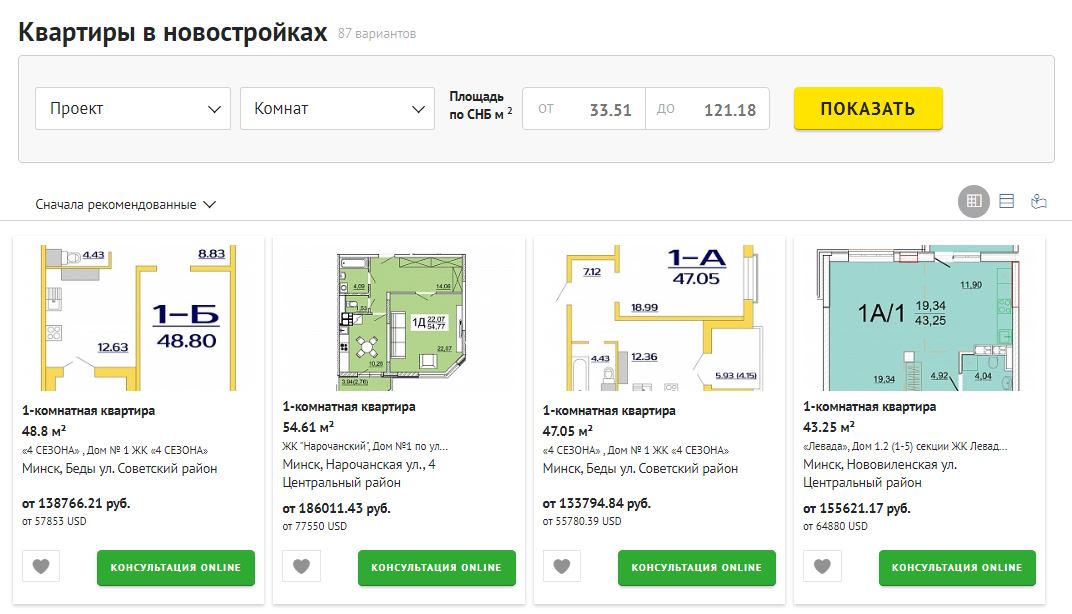Favorite the 54.61 m² apartment

pyautogui.click(x=301, y=567)
